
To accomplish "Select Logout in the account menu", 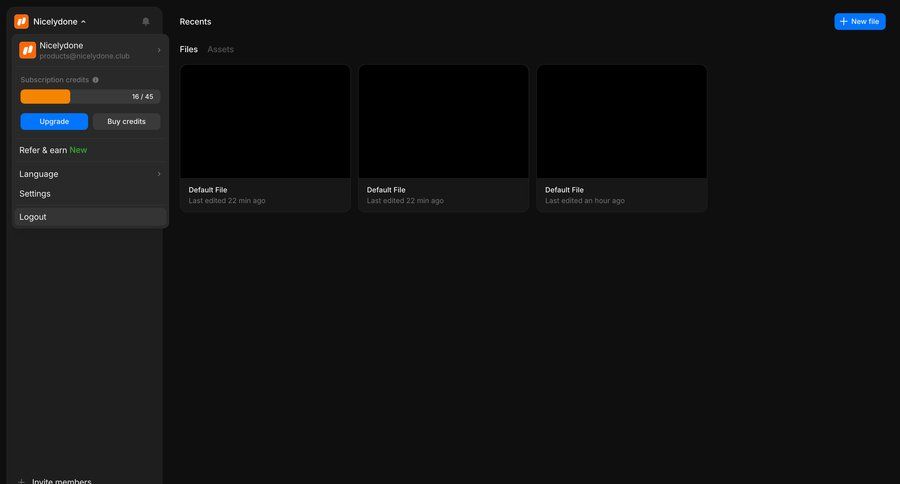I will [x=90, y=217].
